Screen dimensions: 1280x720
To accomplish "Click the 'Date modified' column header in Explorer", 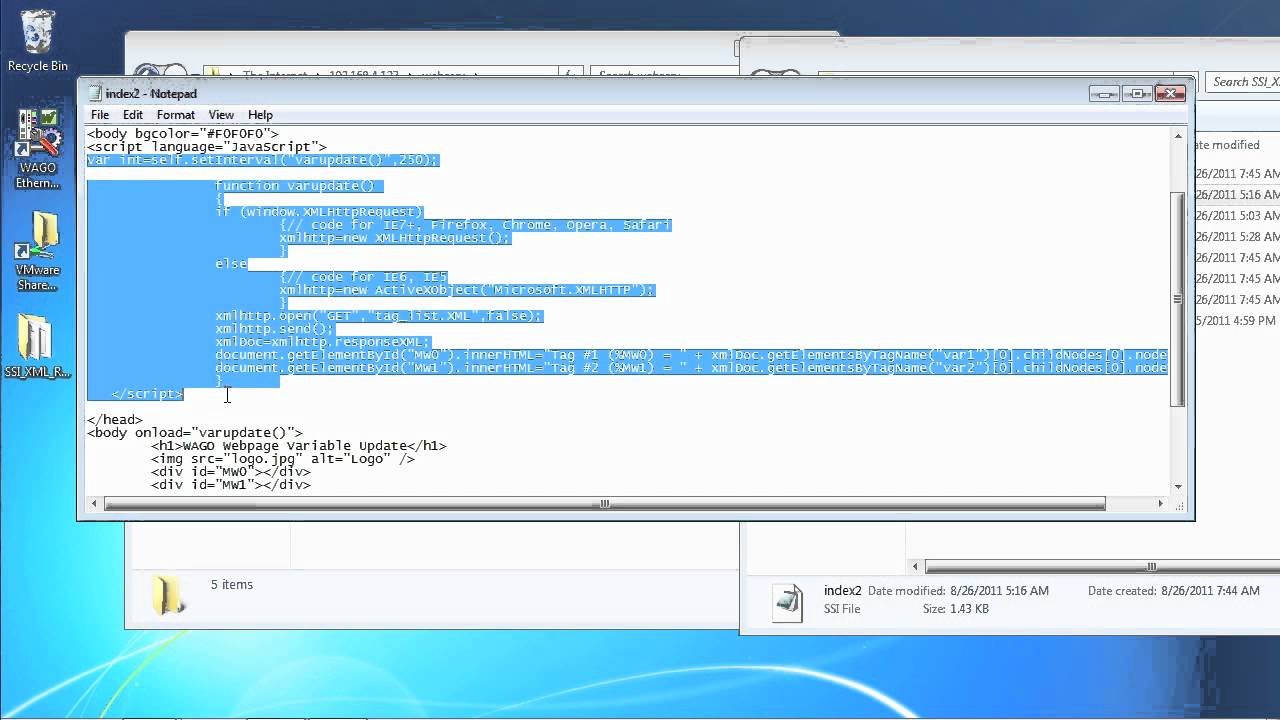I will (x=1226, y=145).
